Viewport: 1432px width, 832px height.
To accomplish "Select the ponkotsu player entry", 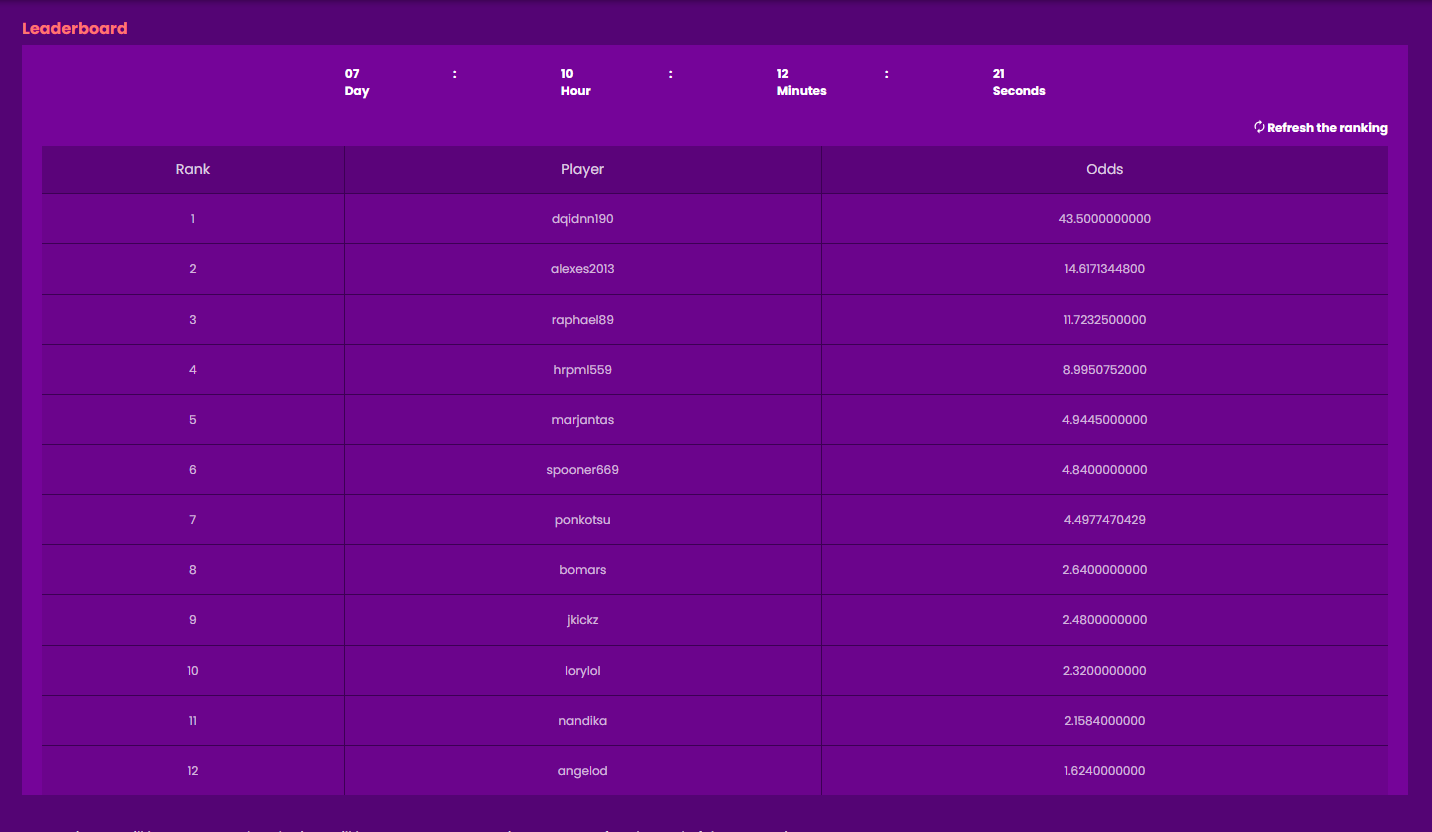I will pos(582,520).
